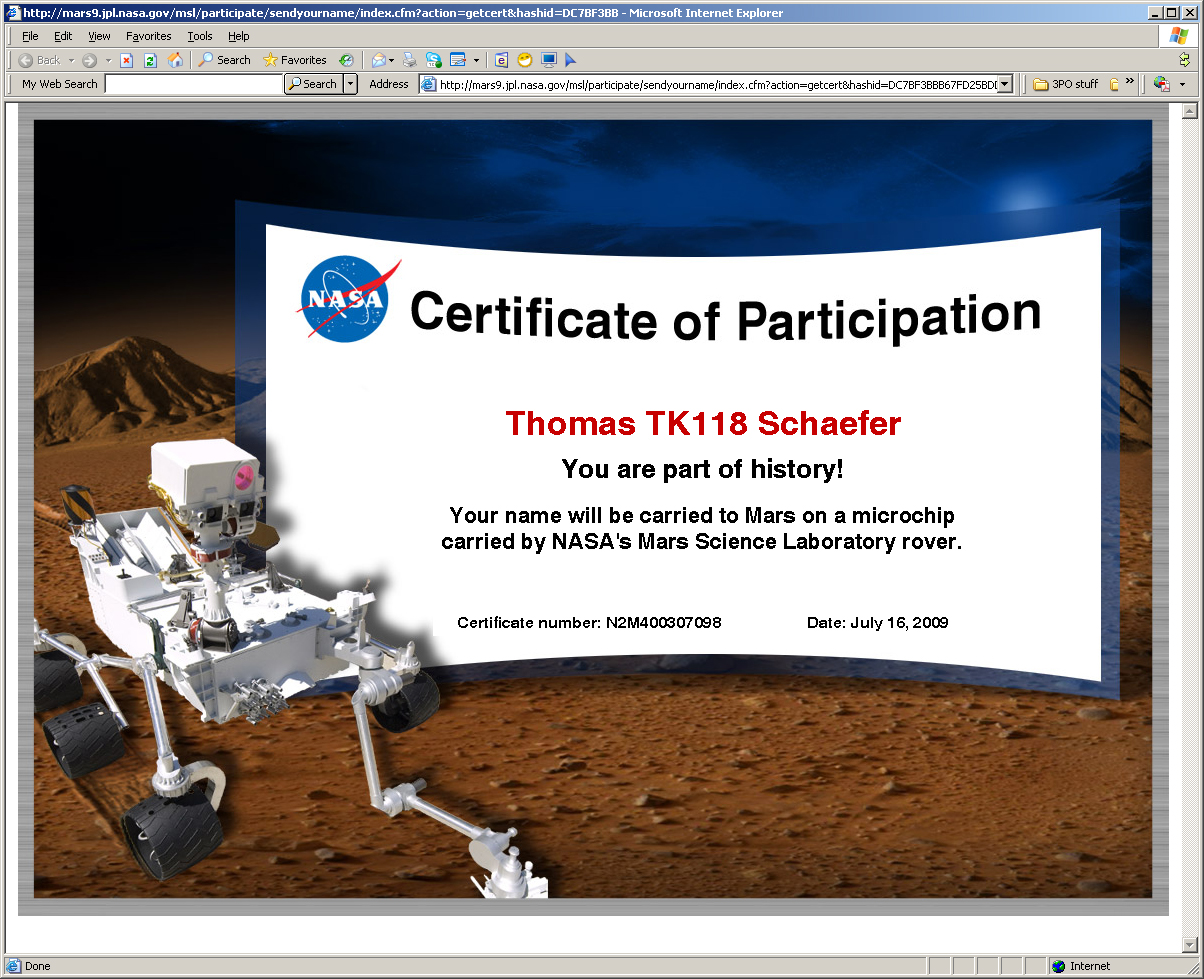Open the Search pane in the toolbar
The image size is (1204, 979).
[224, 60]
